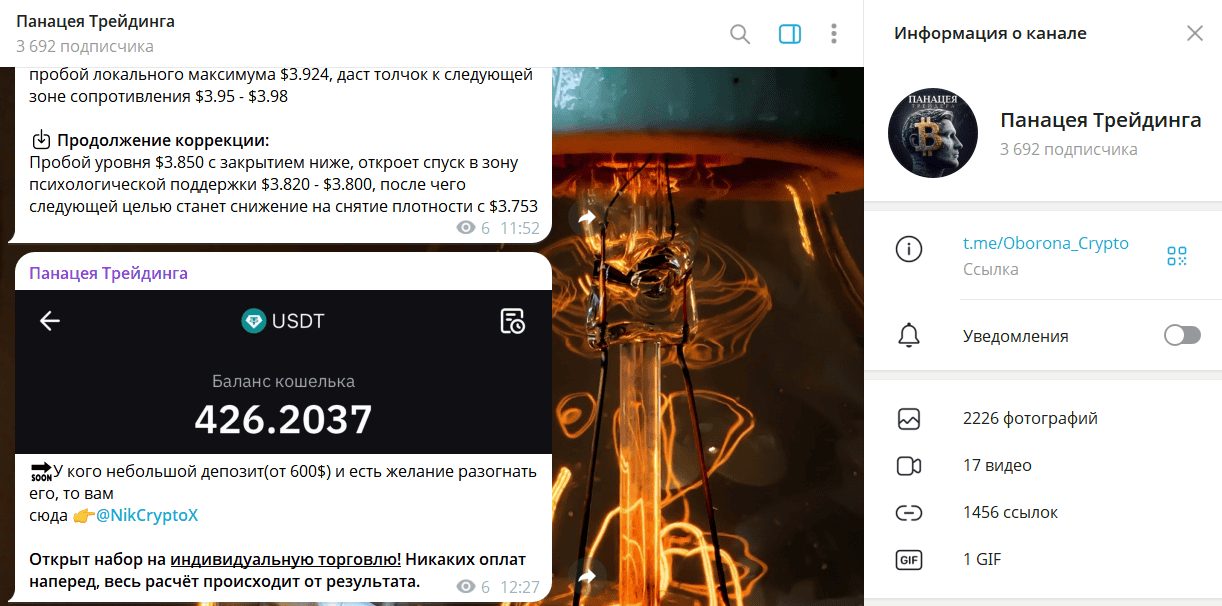The height and width of the screenshot is (606, 1222).
Task: Show QR code for channel link
Action: coord(1177,255)
